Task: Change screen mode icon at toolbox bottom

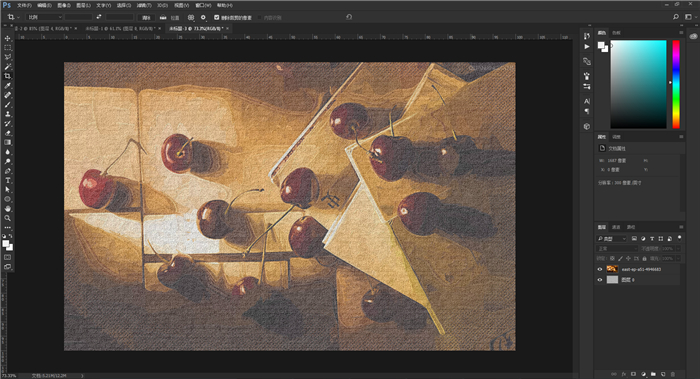Action: pos(8,267)
